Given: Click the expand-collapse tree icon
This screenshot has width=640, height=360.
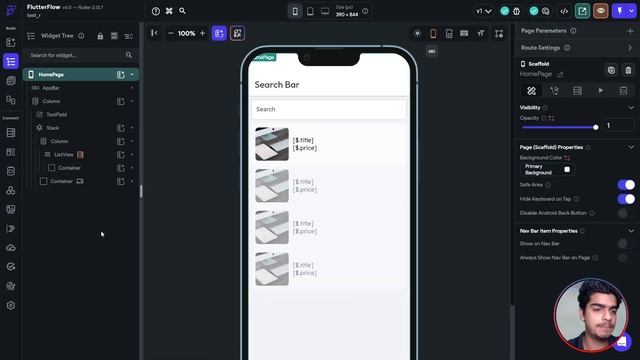Looking at the screenshot, I should pos(129,36).
